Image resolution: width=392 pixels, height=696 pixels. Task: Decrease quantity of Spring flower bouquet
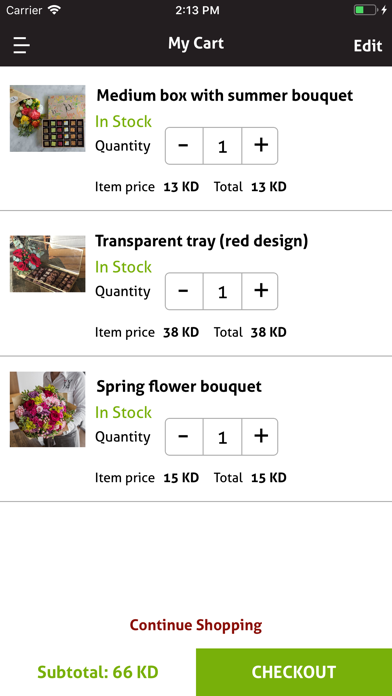pyautogui.click(x=184, y=437)
